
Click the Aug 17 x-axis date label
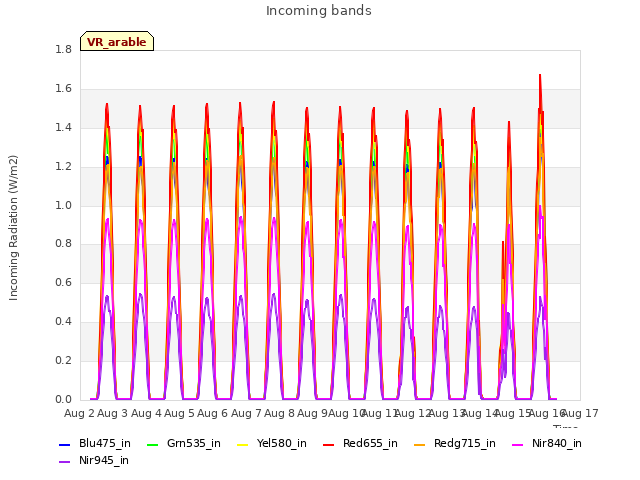point(580,413)
